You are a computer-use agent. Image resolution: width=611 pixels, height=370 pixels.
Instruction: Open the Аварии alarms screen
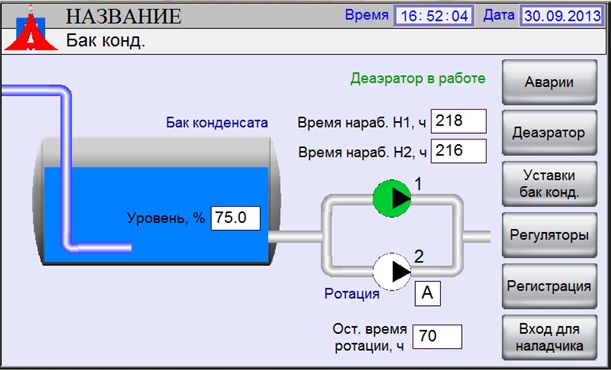point(549,82)
